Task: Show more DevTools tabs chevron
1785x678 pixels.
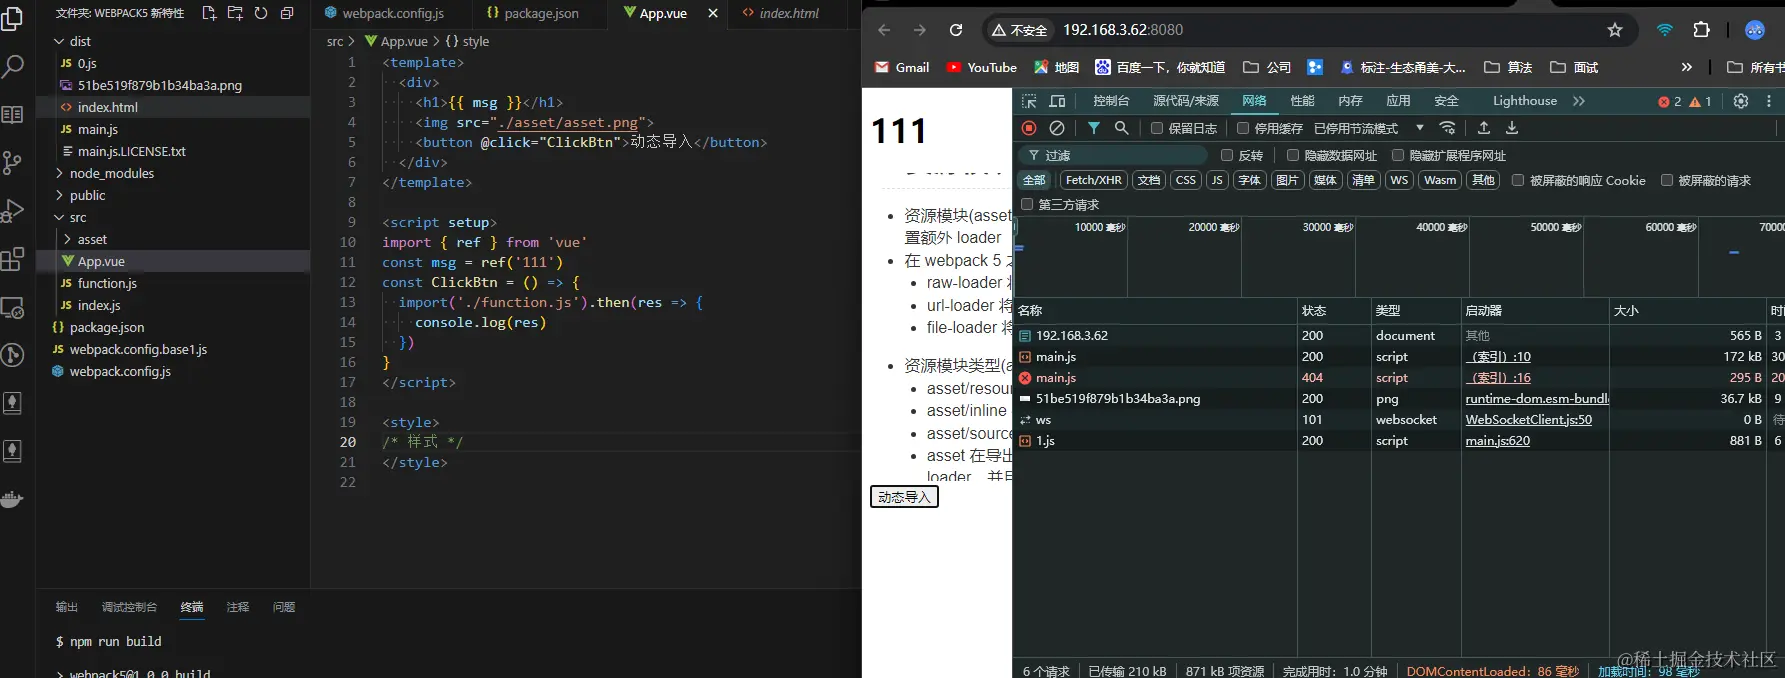Action: tap(1579, 101)
